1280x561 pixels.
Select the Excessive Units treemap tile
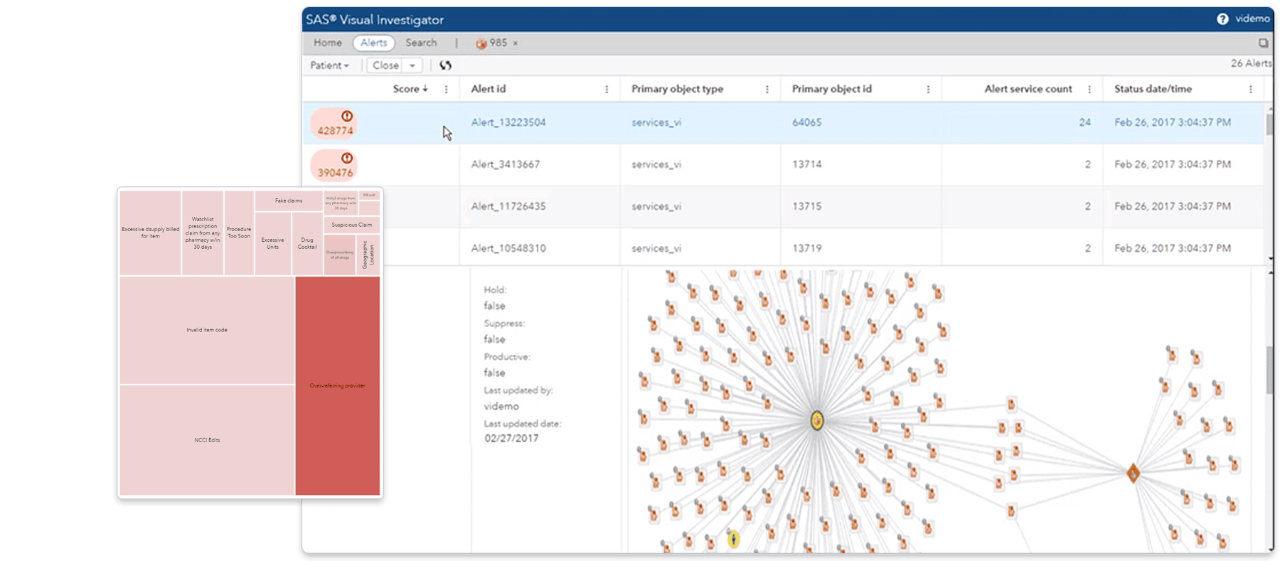273,243
